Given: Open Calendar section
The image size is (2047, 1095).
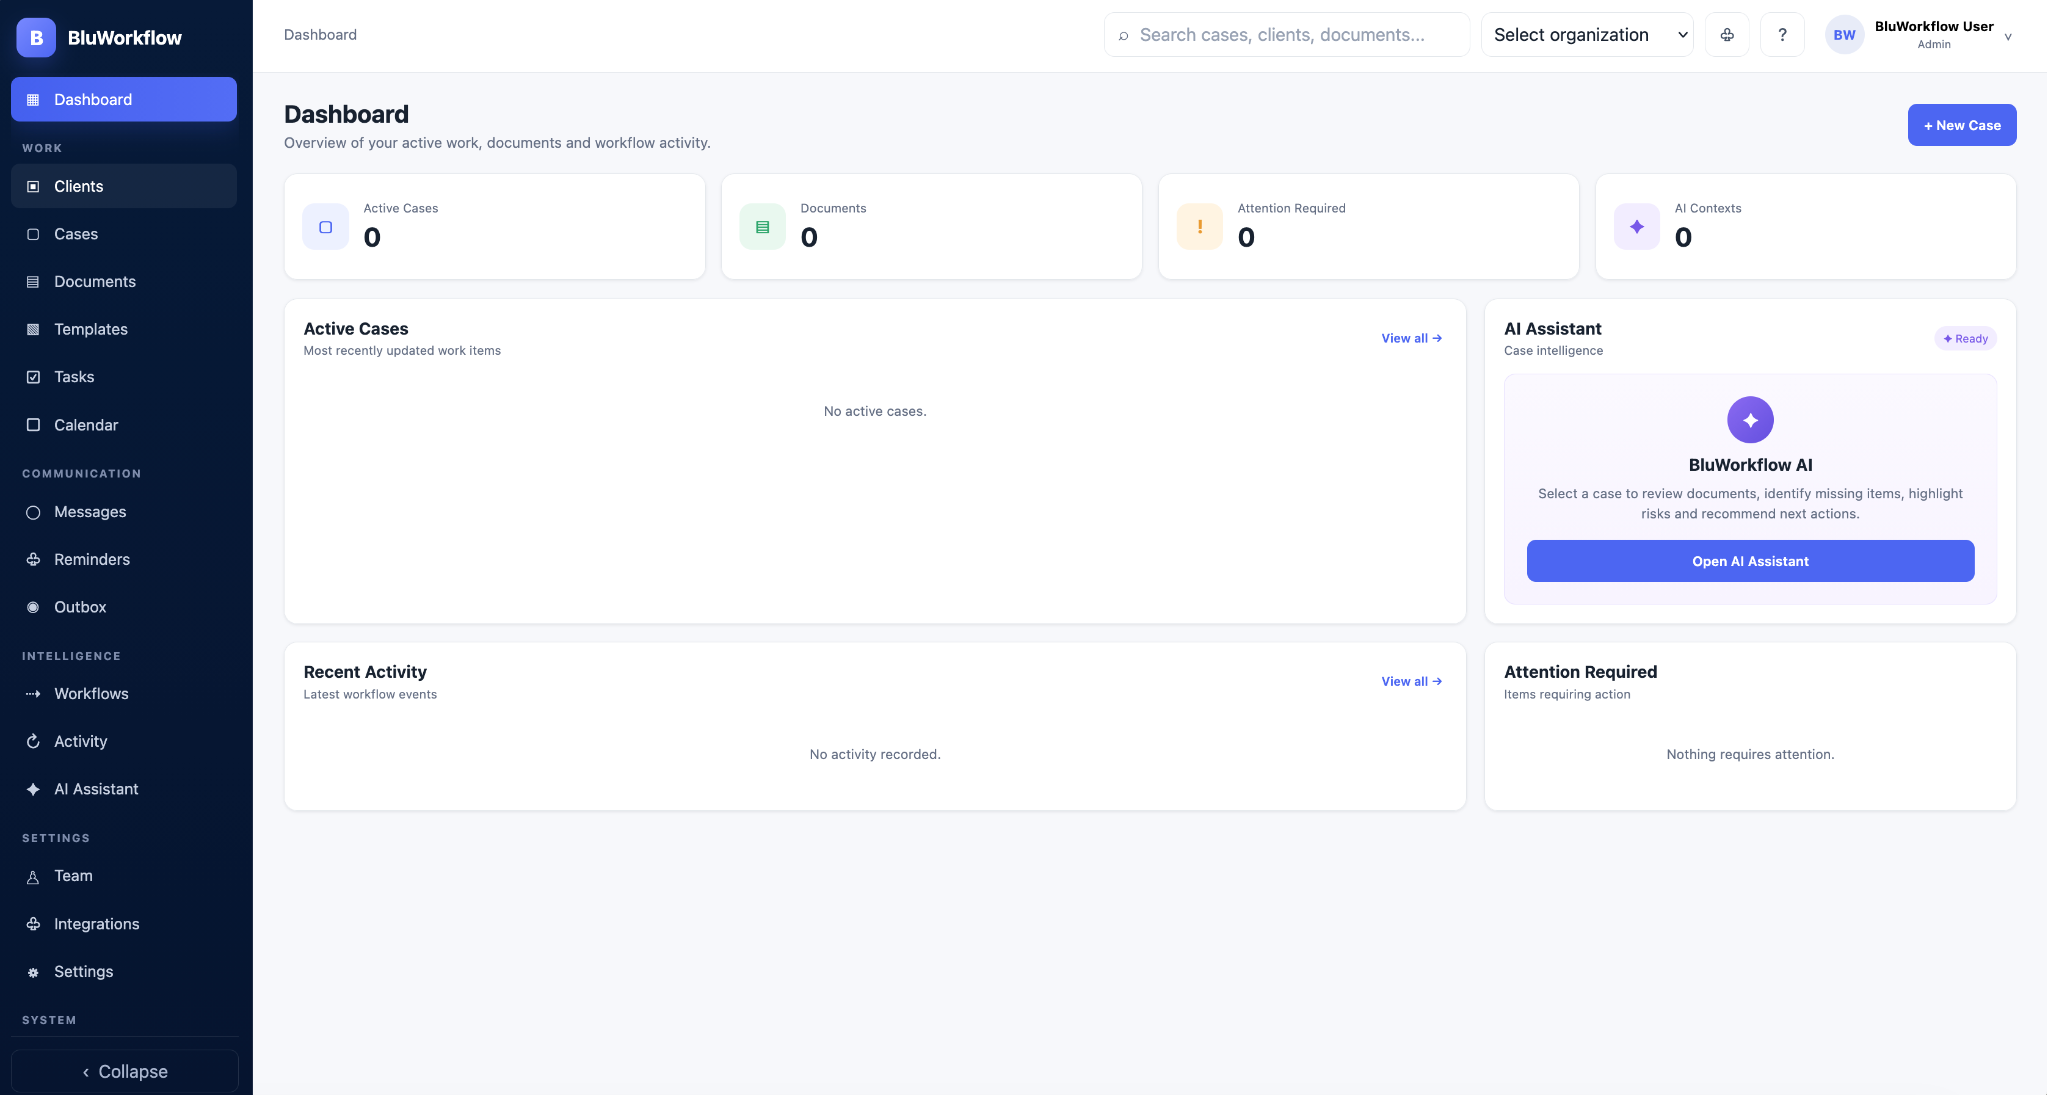Looking at the screenshot, I should [124, 425].
